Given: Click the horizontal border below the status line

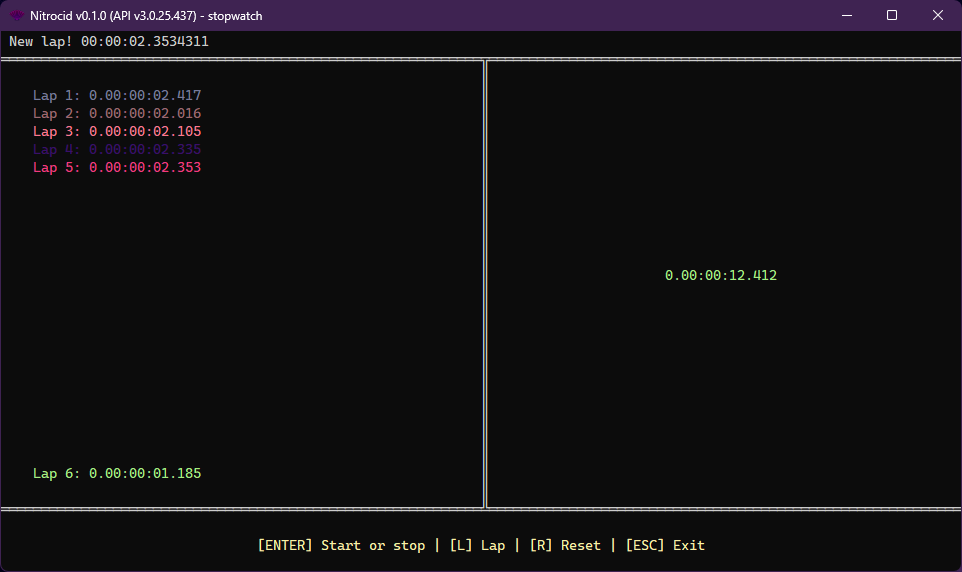Looking at the screenshot, I should pyautogui.click(x=481, y=59).
